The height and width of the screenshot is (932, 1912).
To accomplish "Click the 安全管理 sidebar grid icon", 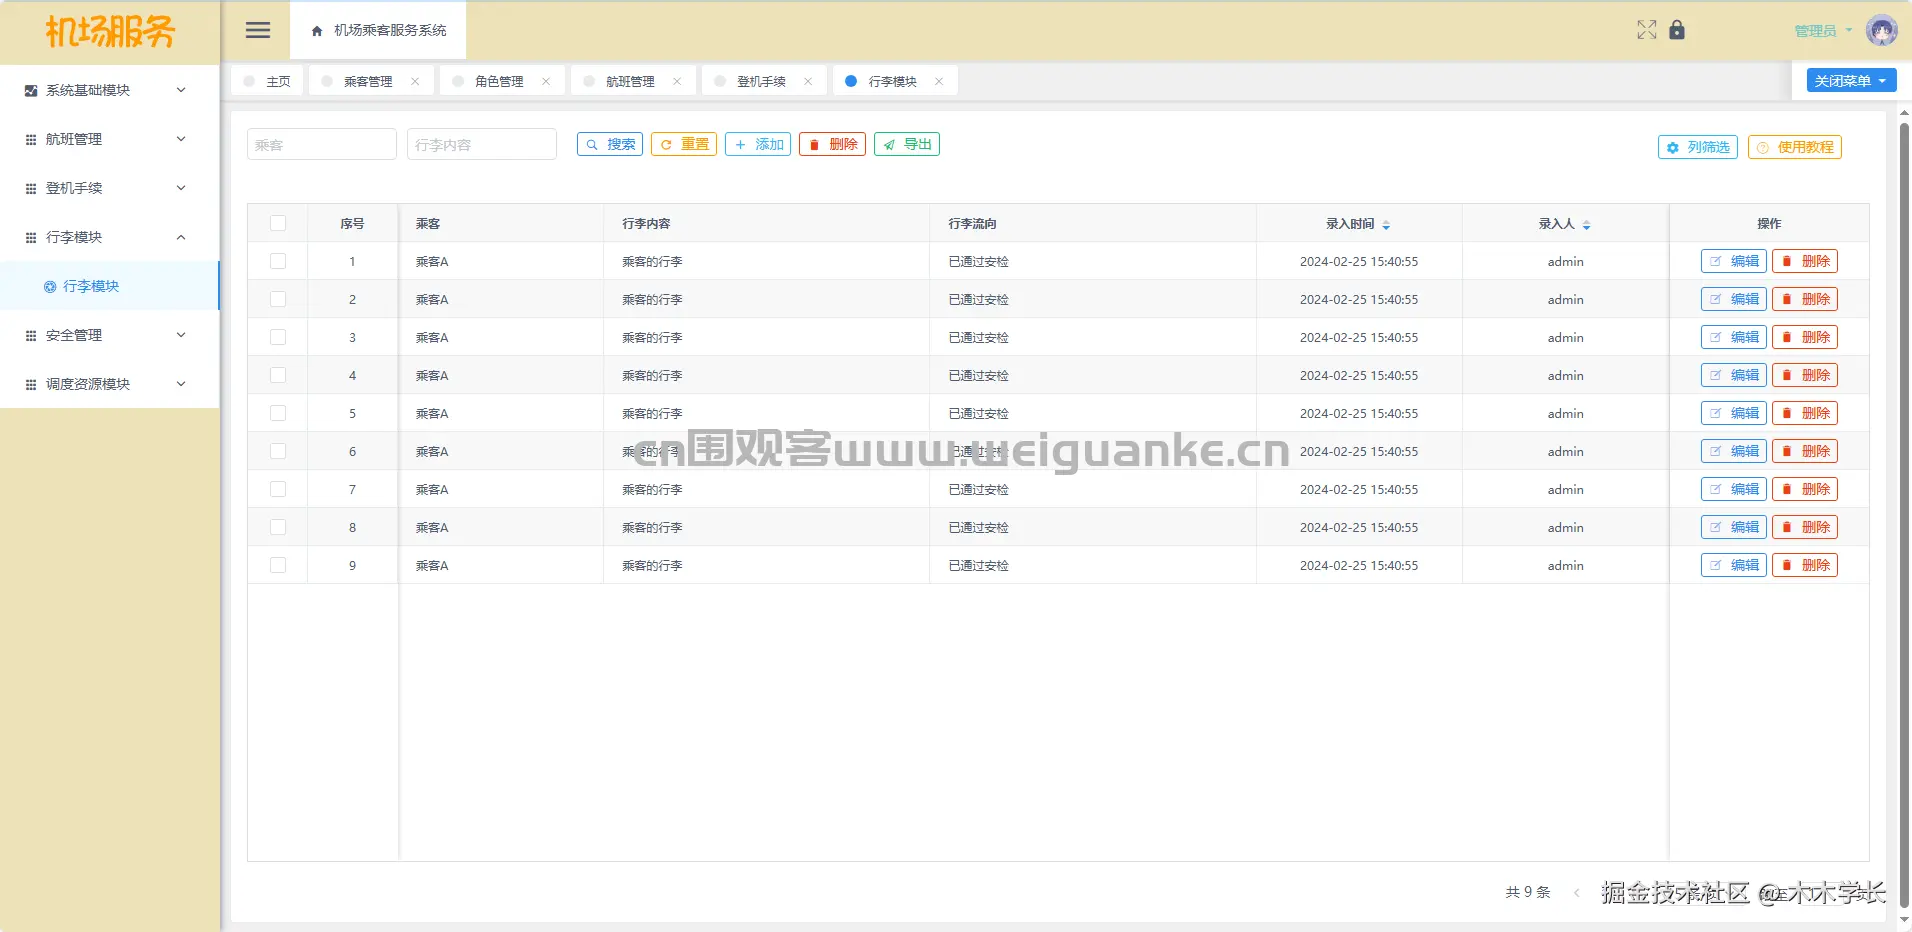I will 31,335.
